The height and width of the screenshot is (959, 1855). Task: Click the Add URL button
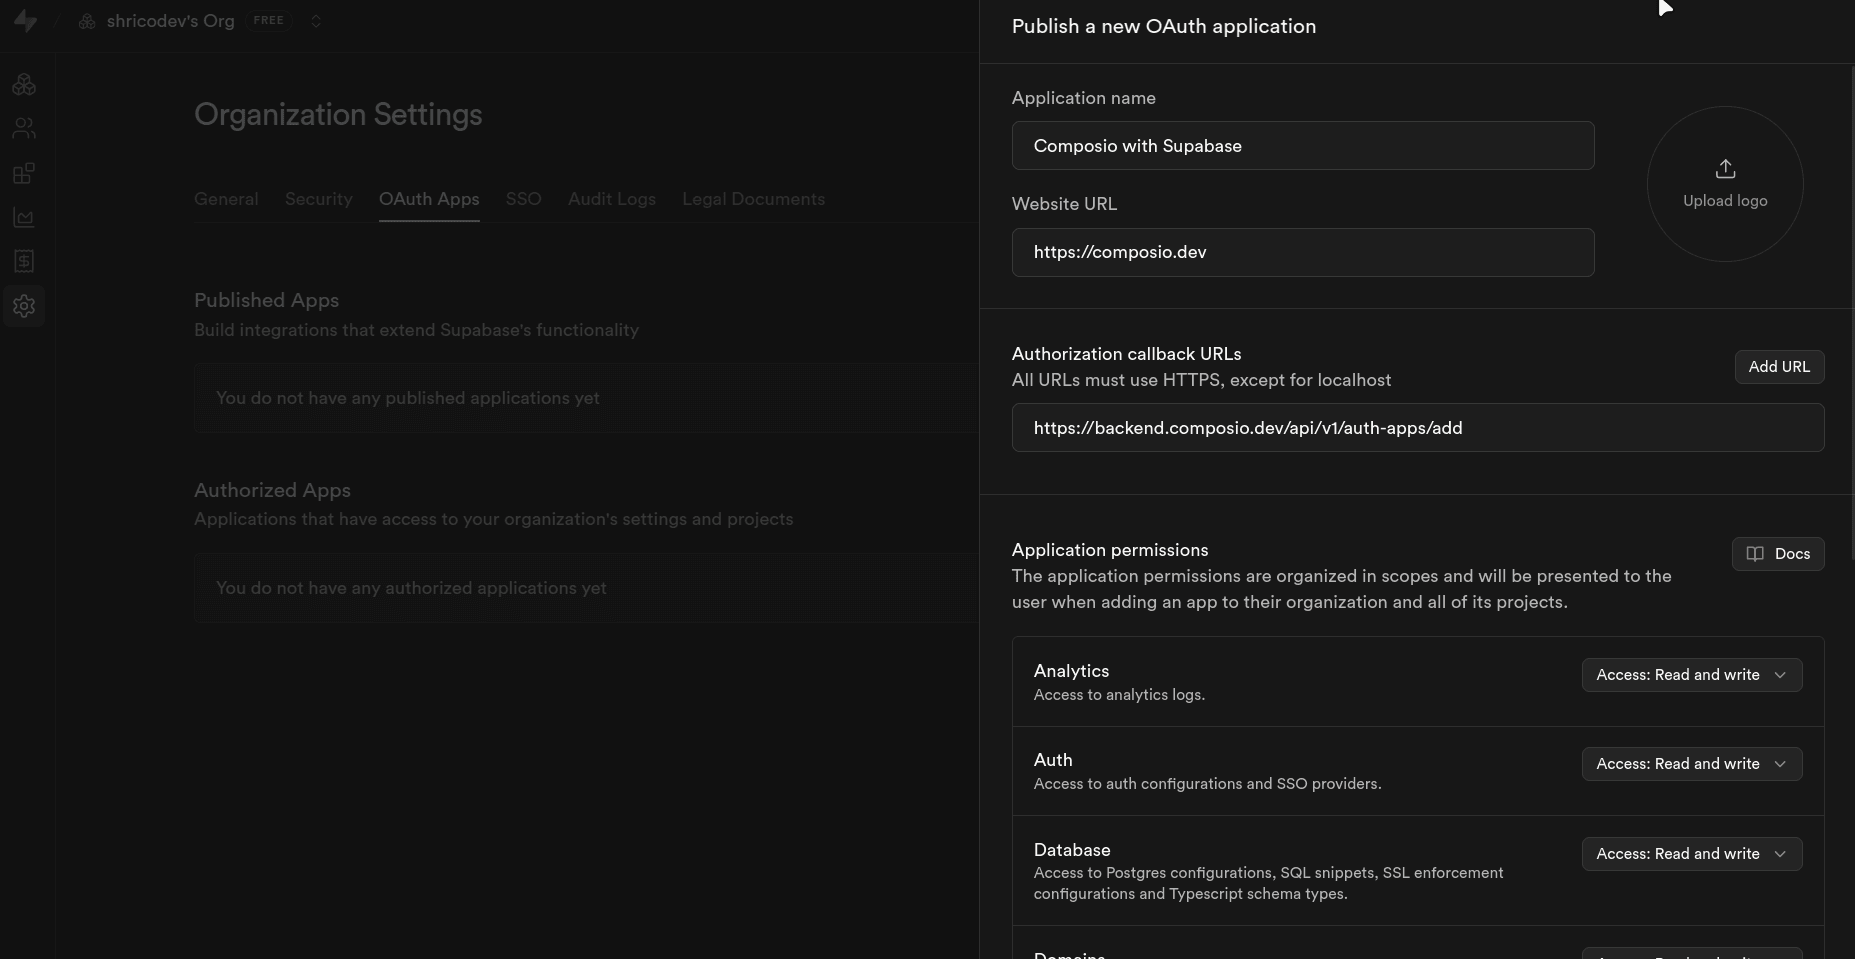1779,367
